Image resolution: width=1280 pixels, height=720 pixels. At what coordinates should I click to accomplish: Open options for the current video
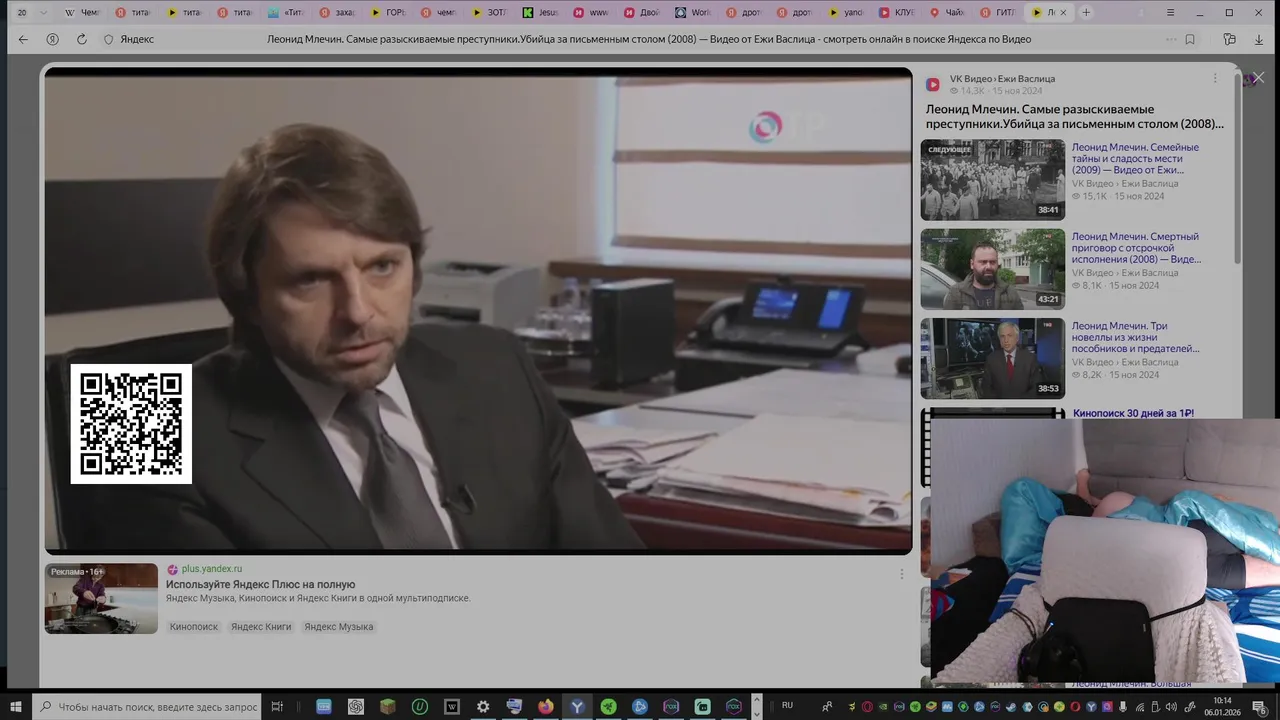(x=1215, y=78)
